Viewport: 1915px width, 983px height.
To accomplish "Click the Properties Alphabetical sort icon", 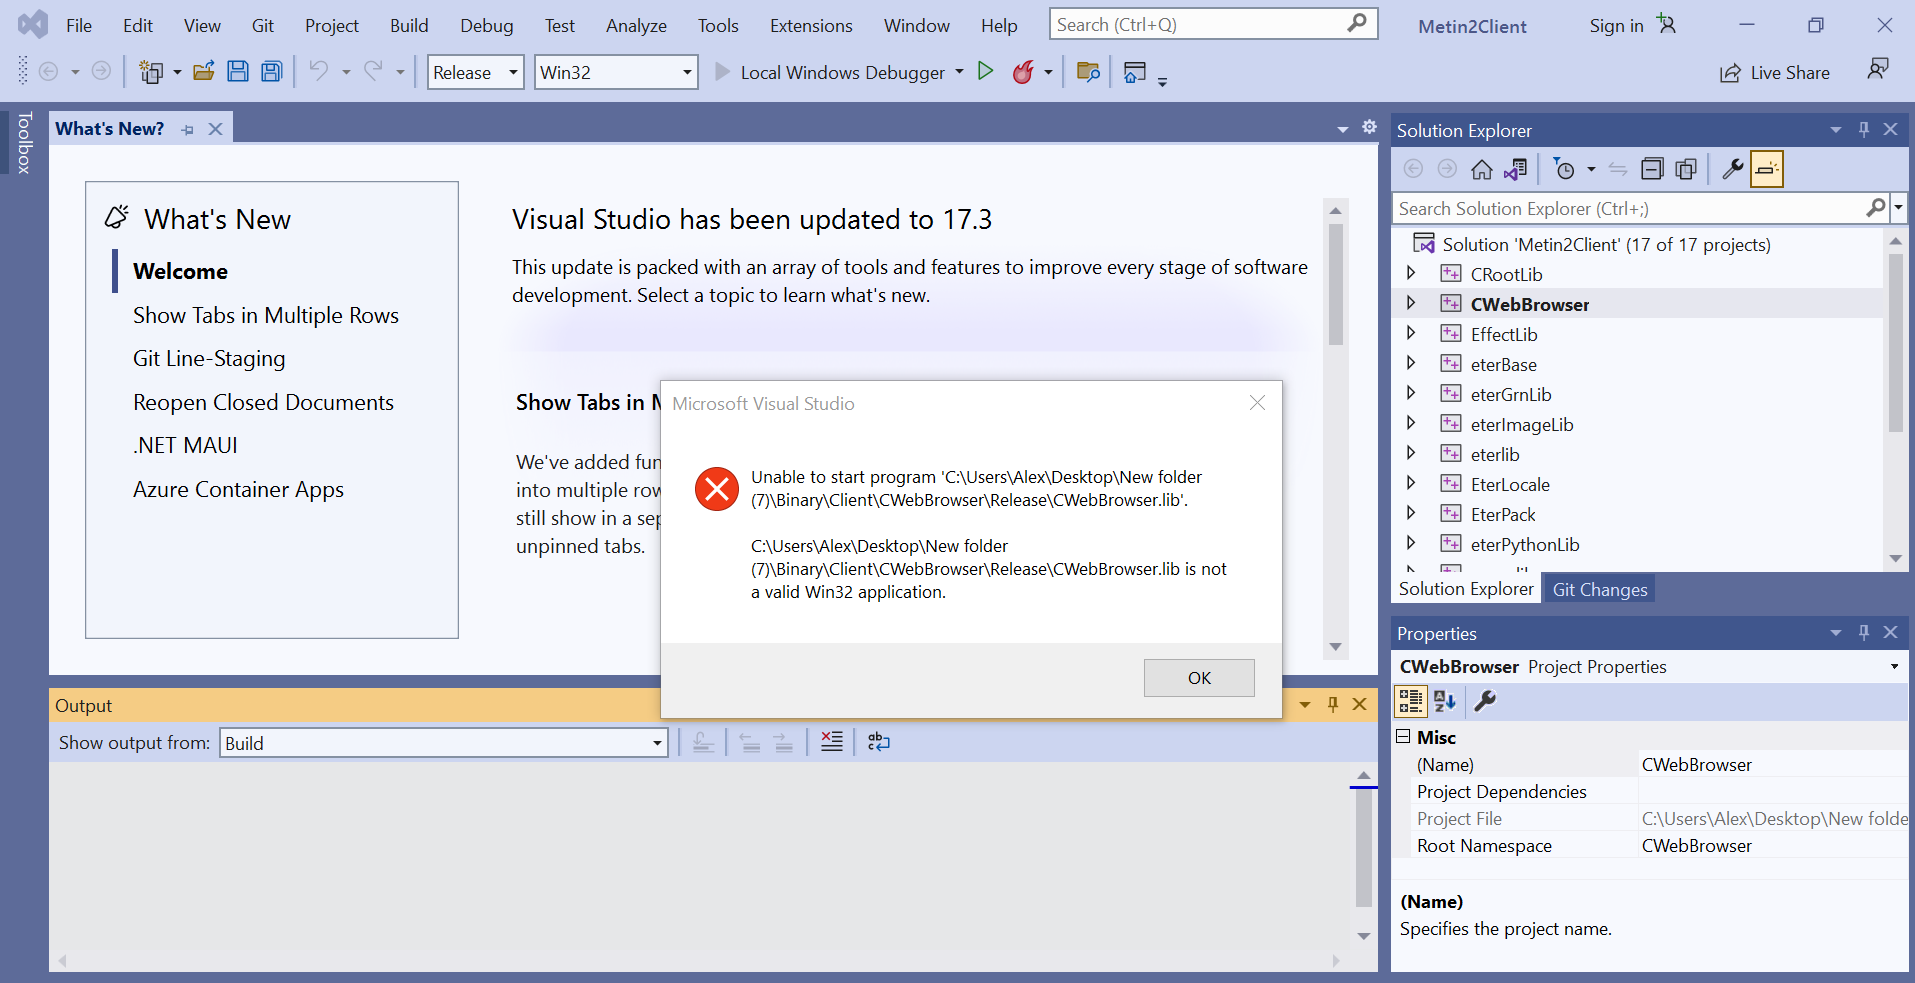I will coord(1445,702).
